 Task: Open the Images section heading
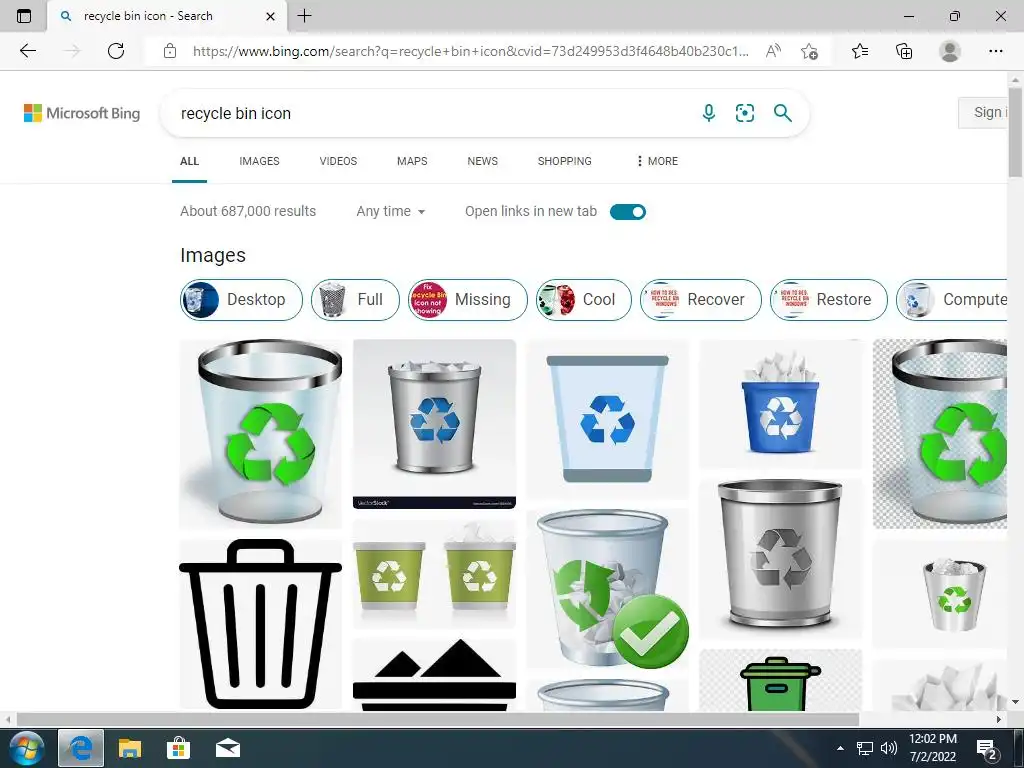click(x=213, y=255)
